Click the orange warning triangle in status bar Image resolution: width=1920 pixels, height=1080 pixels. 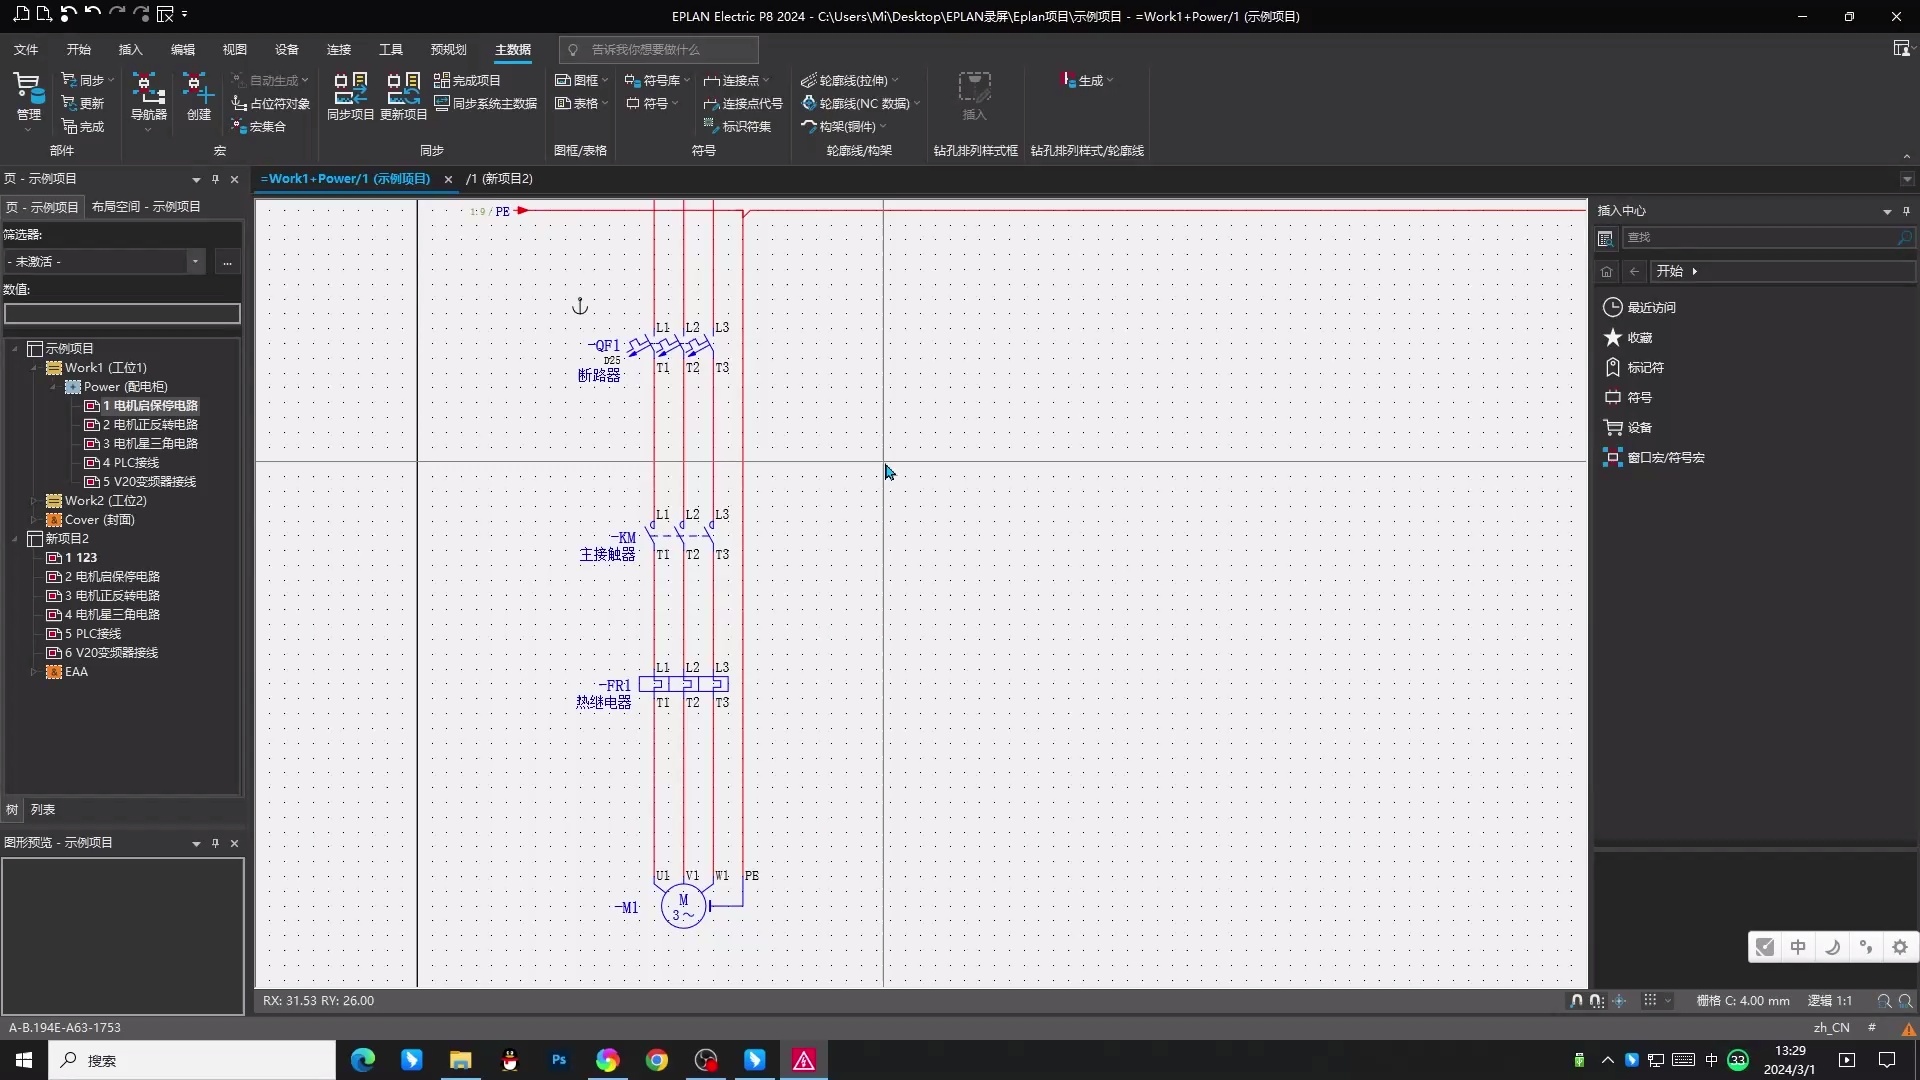[x=1908, y=1028]
